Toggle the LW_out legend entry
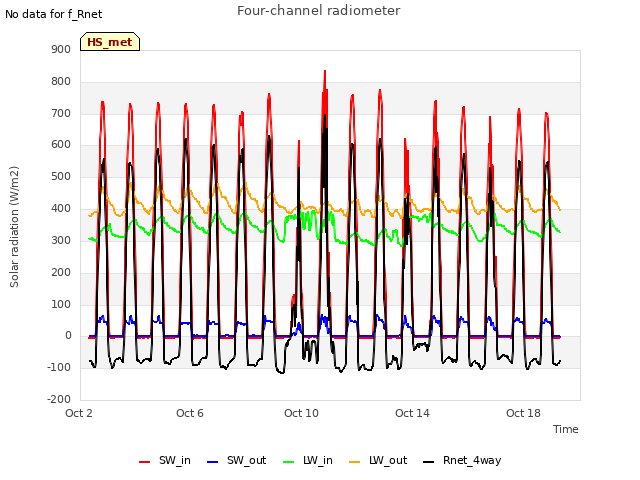Viewport: 640px width, 480px height. (x=378, y=461)
